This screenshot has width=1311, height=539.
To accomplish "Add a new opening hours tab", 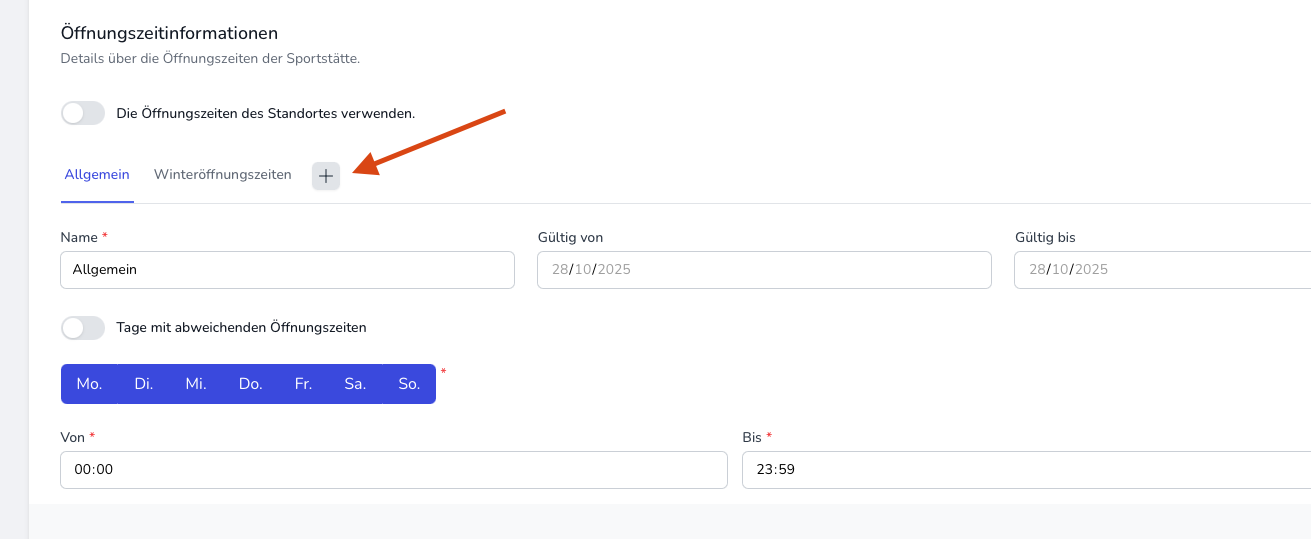I will pos(326,176).
